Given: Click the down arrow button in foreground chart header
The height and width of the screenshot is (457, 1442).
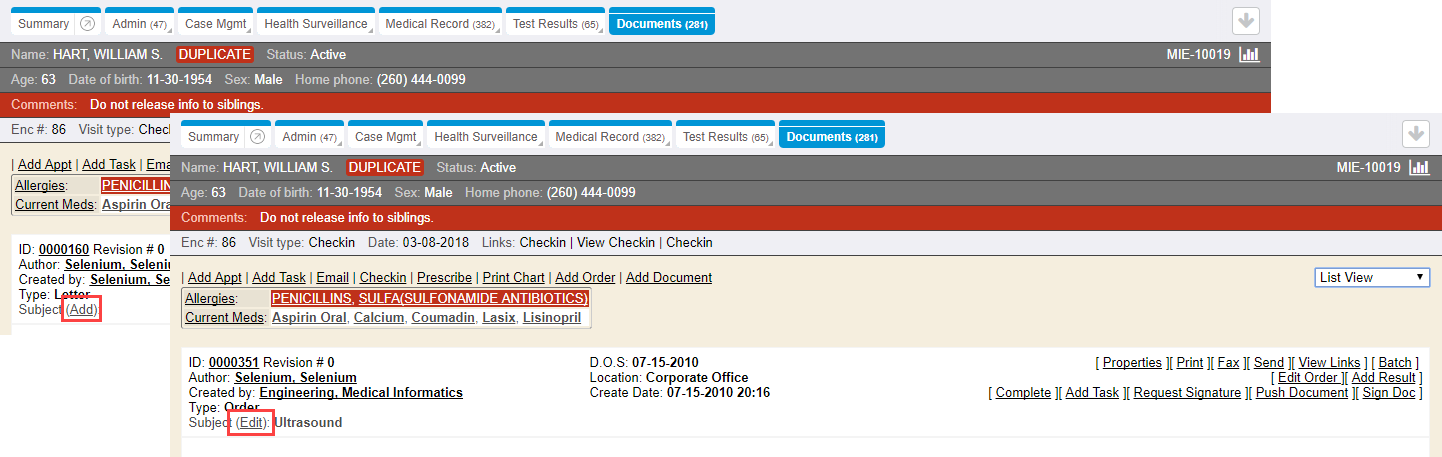Looking at the screenshot, I should [x=1415, y=133].
